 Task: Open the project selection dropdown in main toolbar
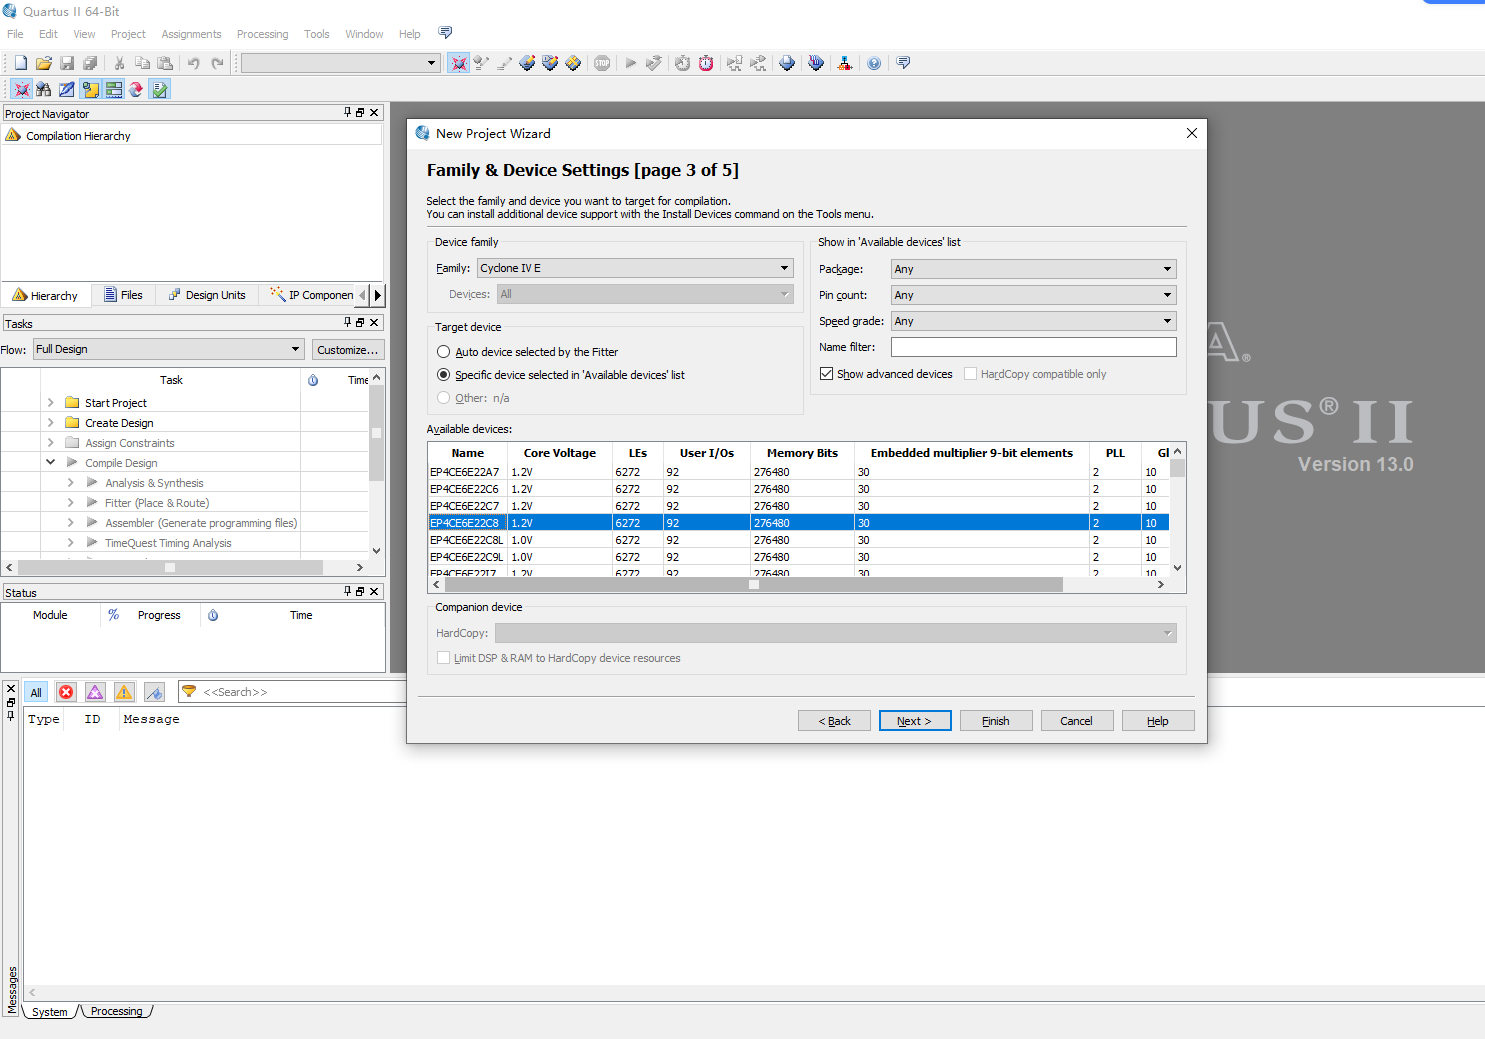point(340,63)
